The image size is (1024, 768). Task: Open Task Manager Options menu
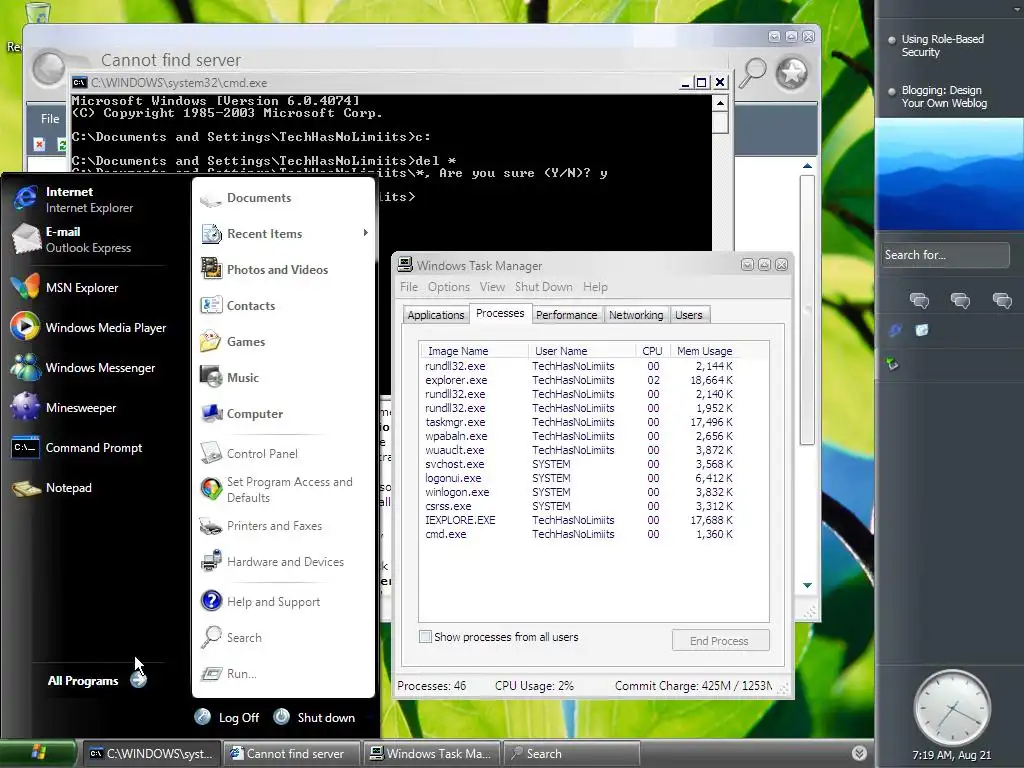coord(449,287)
